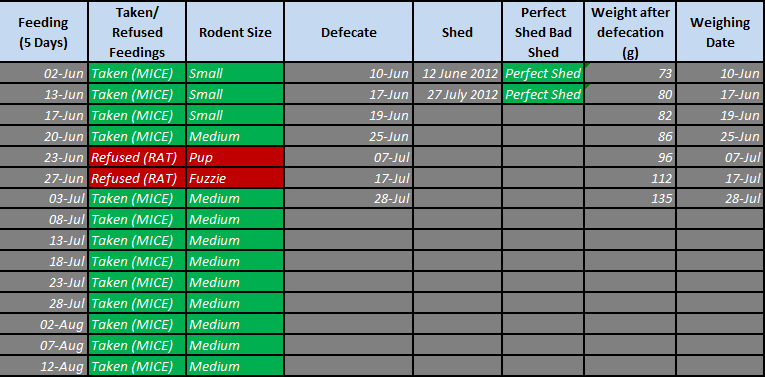Click the Rodent Size header cell
Screen dimensions: 765x377
235,32
